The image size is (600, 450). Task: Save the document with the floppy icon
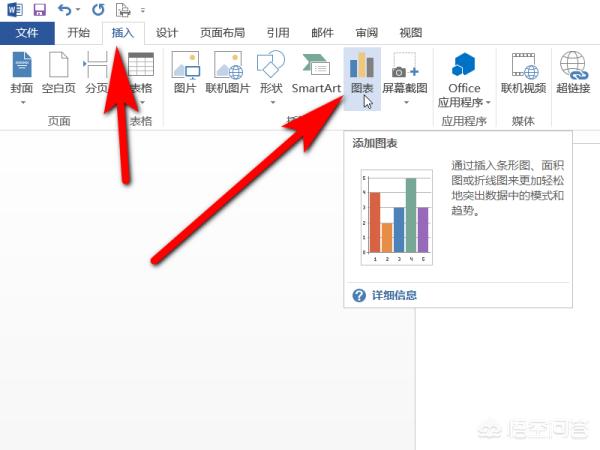coord(39,10)
